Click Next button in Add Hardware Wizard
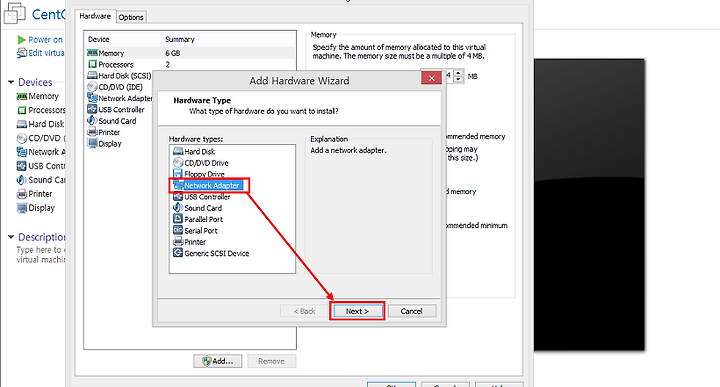The image size is (720, 387). pyautogui.click(x=357, y=311)
